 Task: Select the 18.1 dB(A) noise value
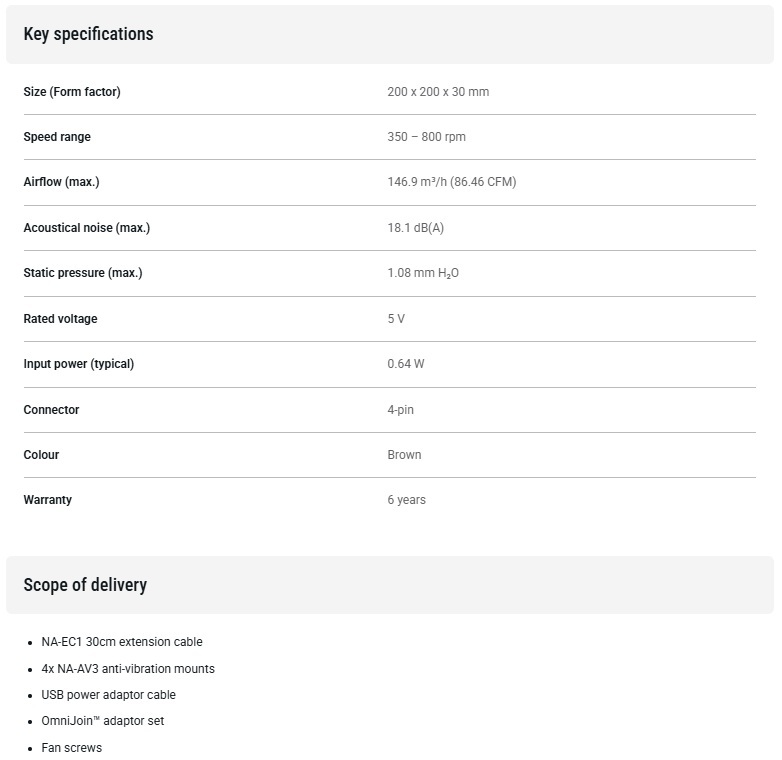[415, 227]
